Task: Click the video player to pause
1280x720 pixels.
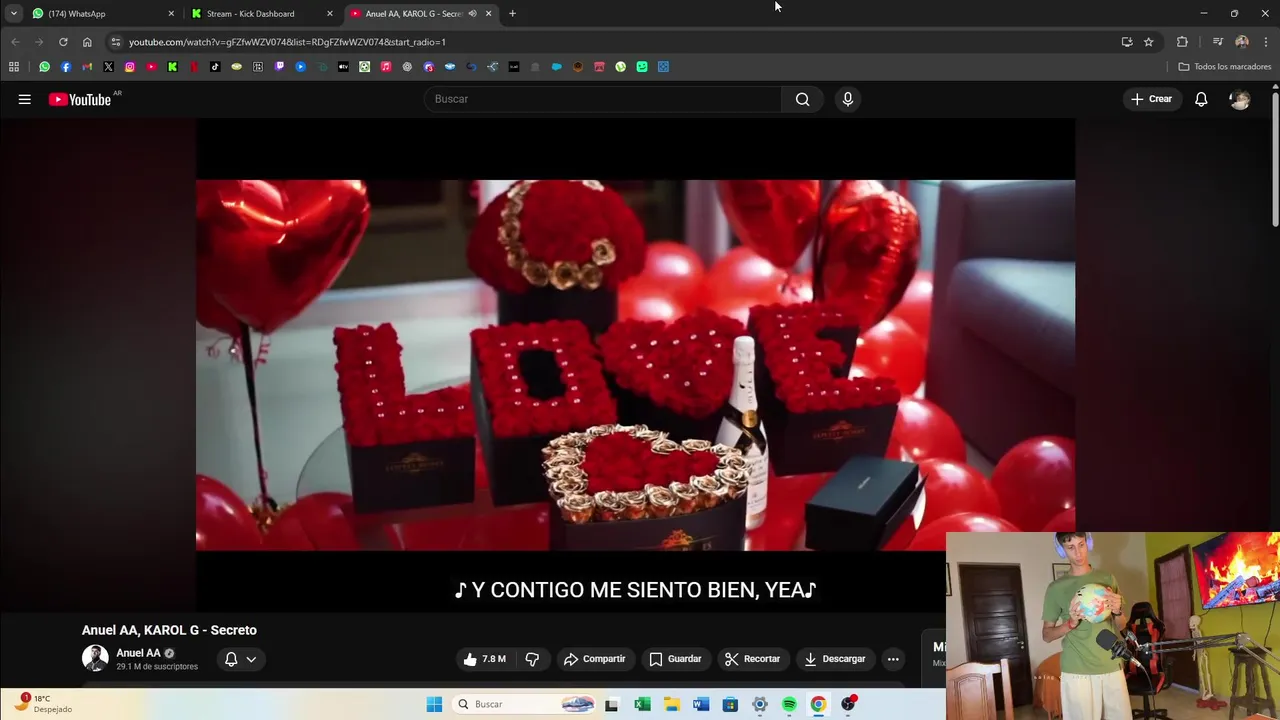Action: click(x=635, y=365)
